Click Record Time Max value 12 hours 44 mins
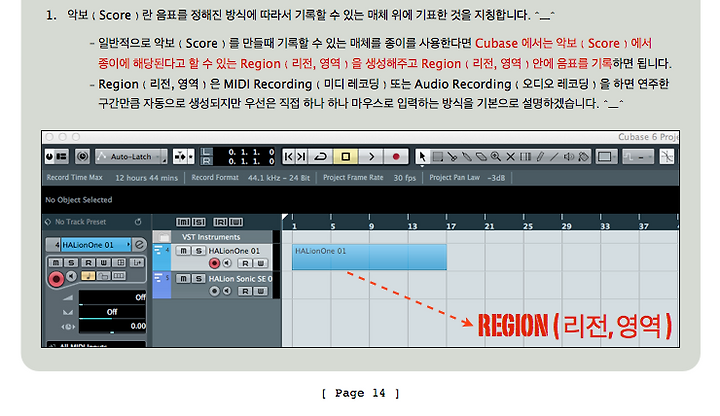The width and height of the screenshot is (720, 416). click(x=146, y=178)
